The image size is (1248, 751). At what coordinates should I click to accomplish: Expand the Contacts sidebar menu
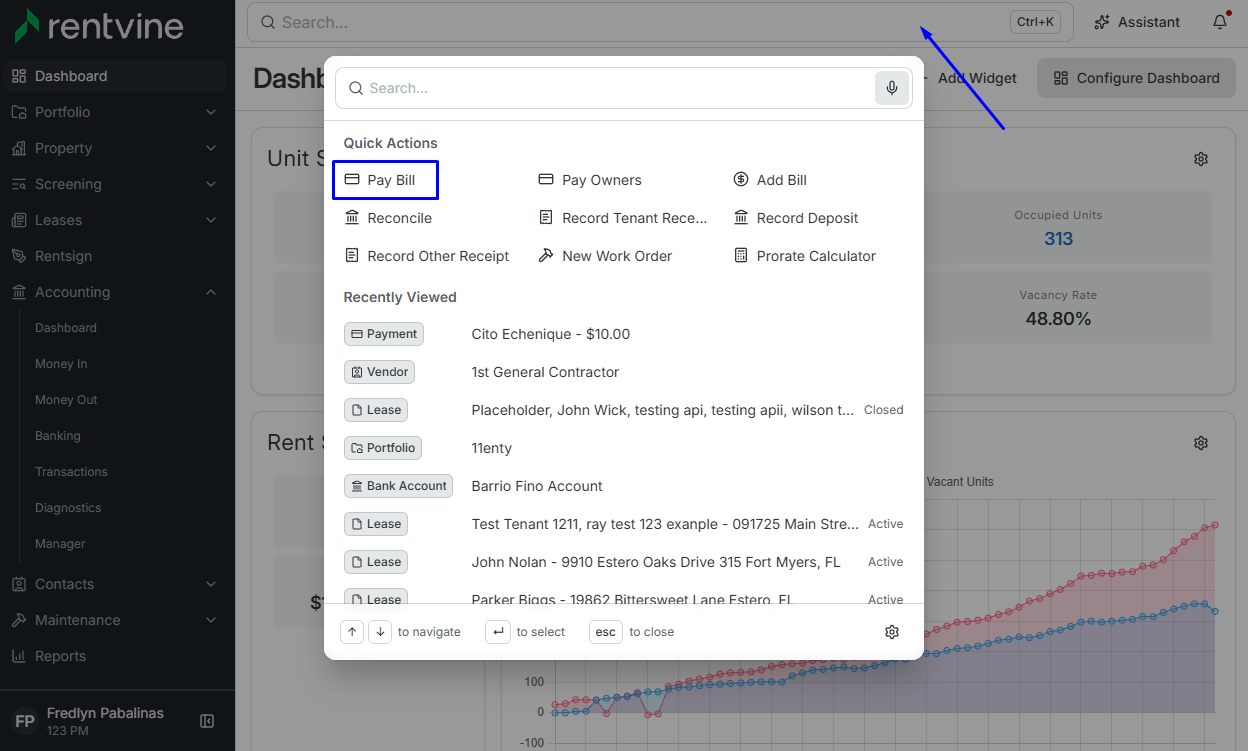pyautogui.click(x=117, y=584)
